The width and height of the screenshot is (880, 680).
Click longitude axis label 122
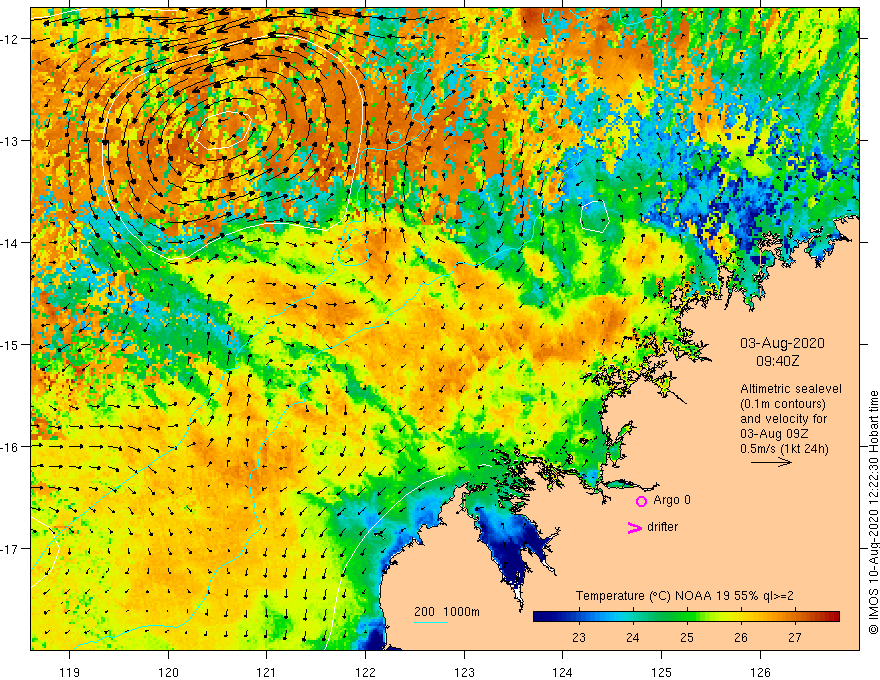[365, 673]
